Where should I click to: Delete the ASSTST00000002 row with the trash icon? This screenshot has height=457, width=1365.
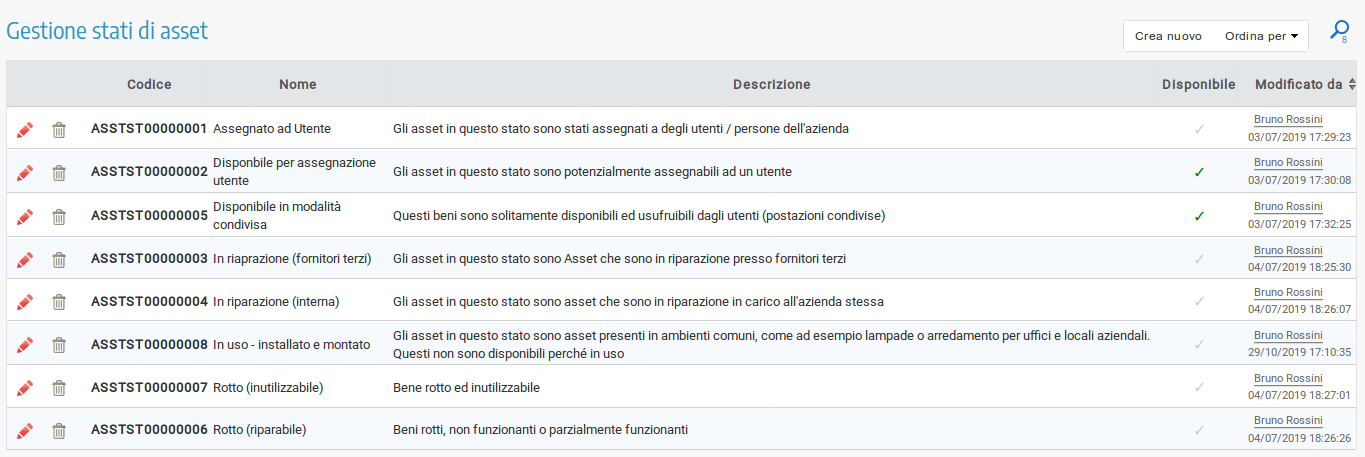tap(59, 173)
